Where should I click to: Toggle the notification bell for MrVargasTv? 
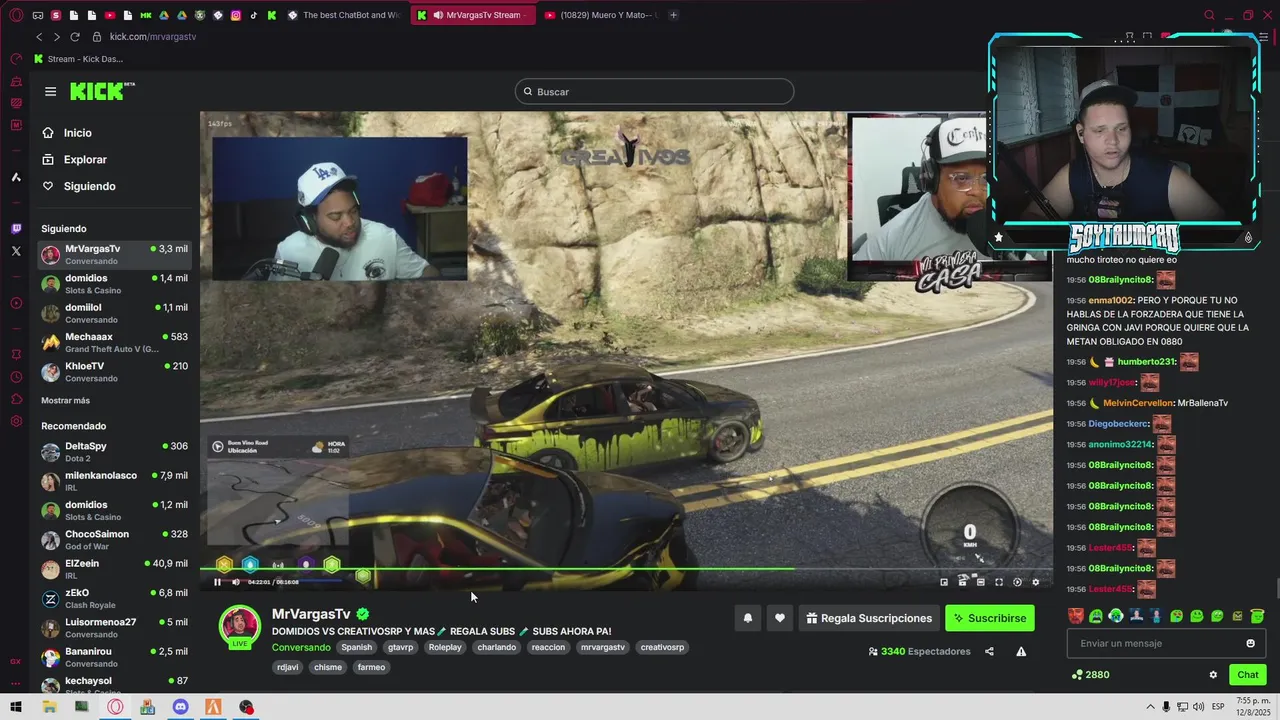point(747,618)
